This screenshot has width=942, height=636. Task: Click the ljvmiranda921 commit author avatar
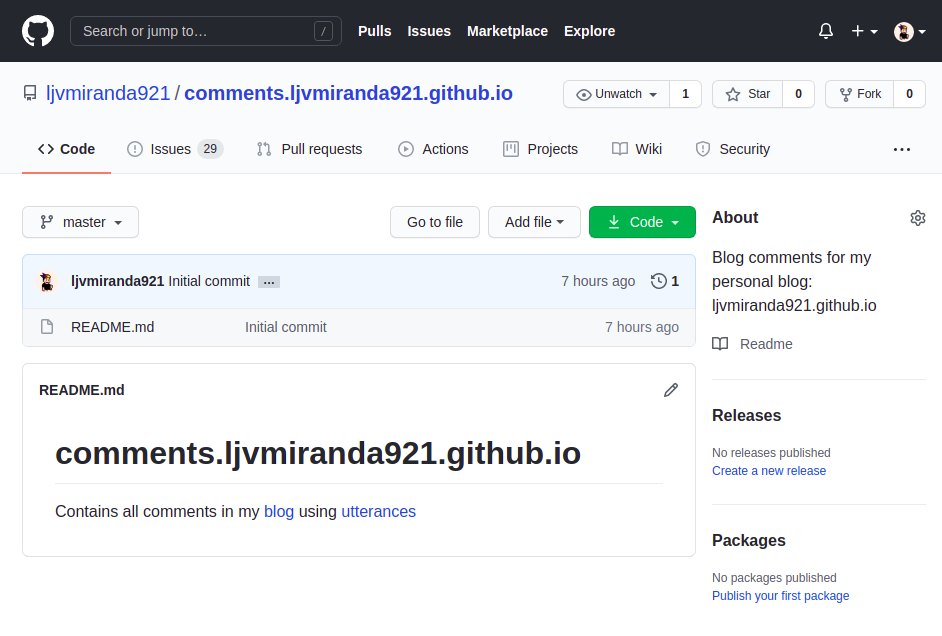pos(47,281)
